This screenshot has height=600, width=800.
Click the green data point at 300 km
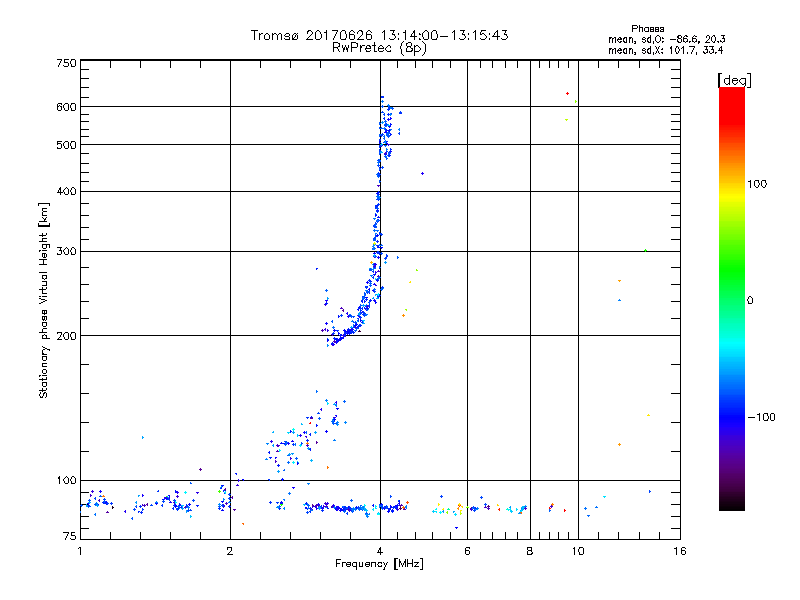[x=645, y=251]
